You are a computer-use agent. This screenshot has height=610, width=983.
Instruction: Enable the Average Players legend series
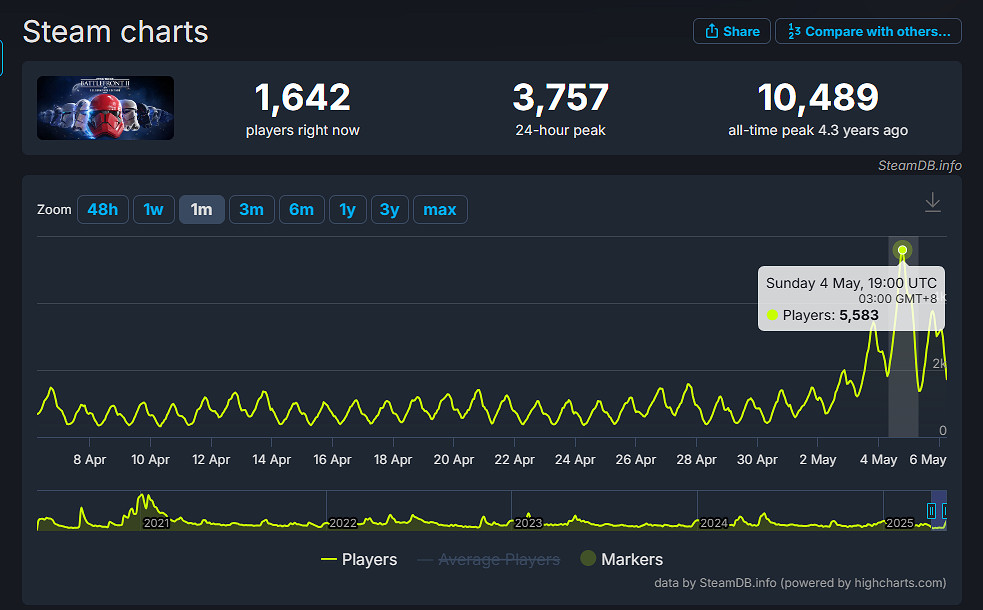[487, 559]
